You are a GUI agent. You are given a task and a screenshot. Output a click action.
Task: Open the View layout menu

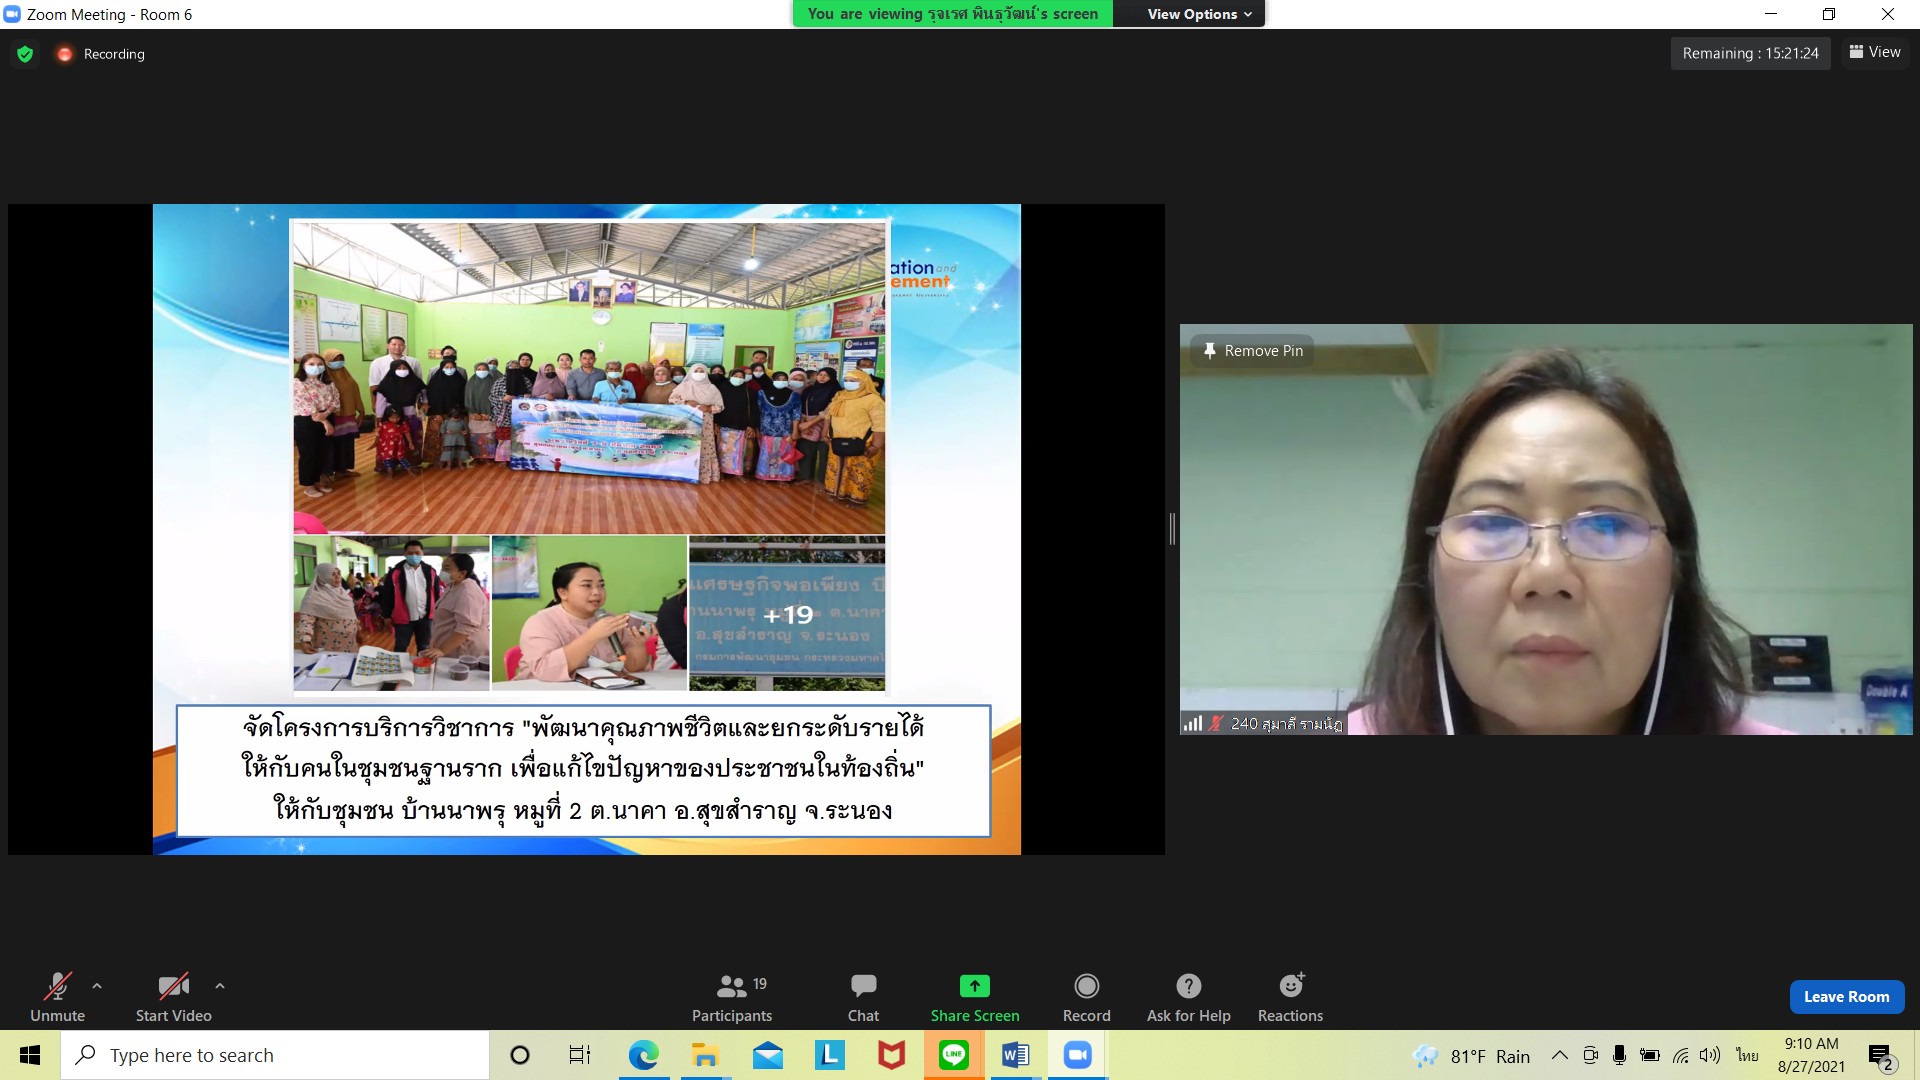point(1875,52)
